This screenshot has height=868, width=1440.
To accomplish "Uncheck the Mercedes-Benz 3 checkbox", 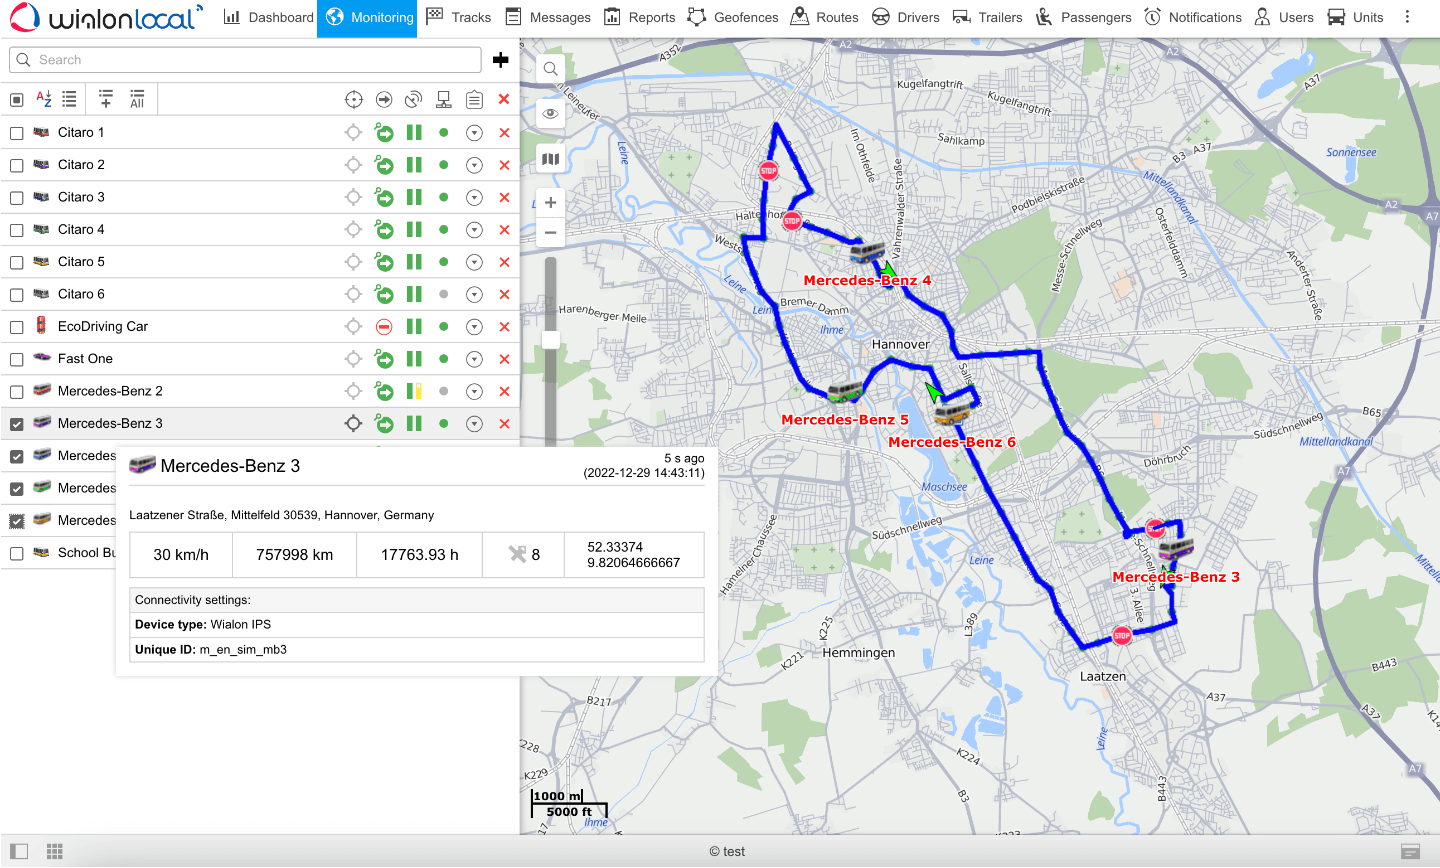I will point(16,424).
